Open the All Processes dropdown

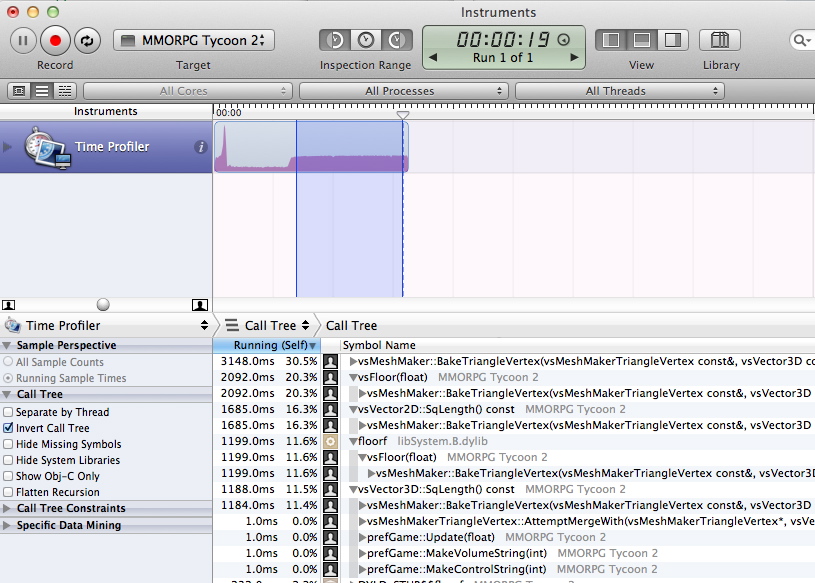(x=403, y=91)
